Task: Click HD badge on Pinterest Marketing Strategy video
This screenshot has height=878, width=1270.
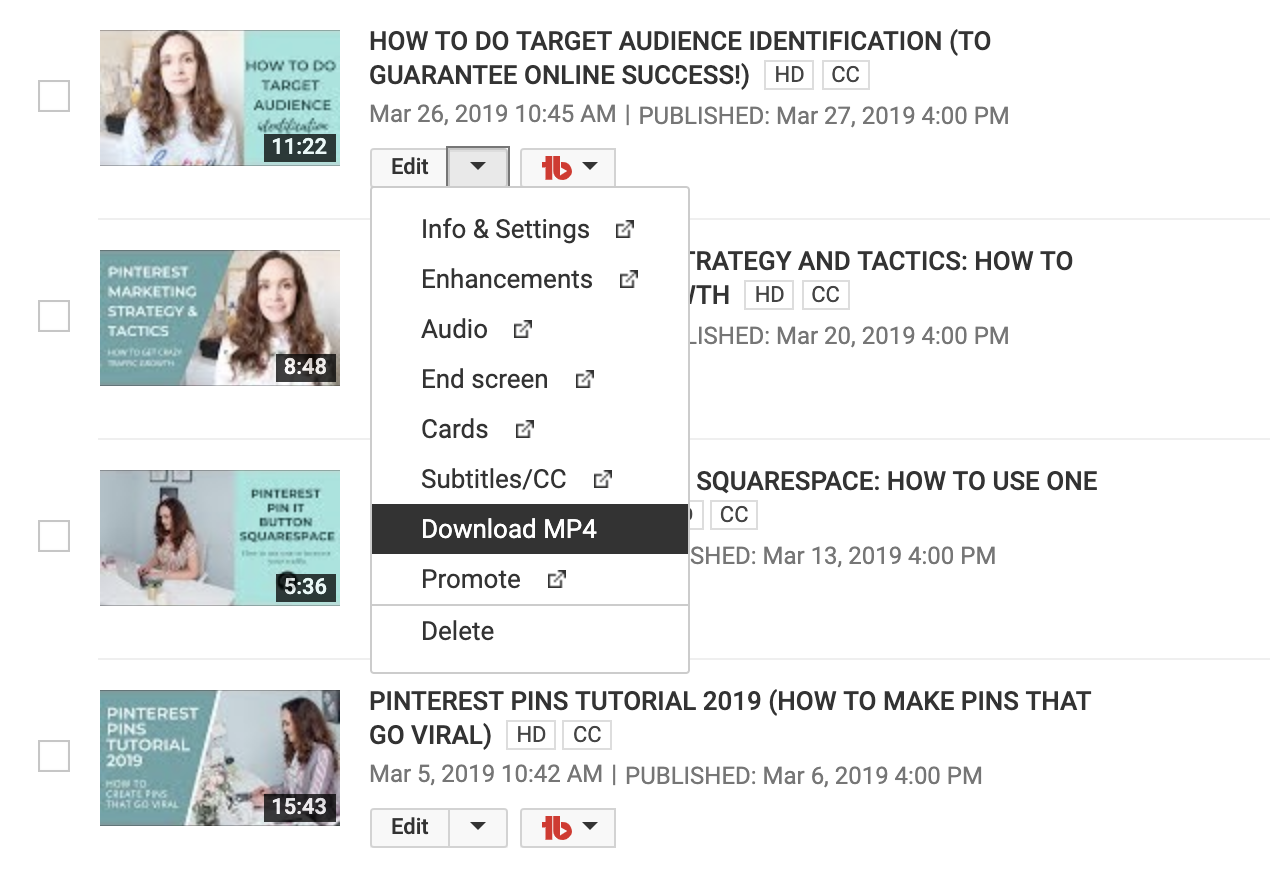Action: [x=769, y=295]
